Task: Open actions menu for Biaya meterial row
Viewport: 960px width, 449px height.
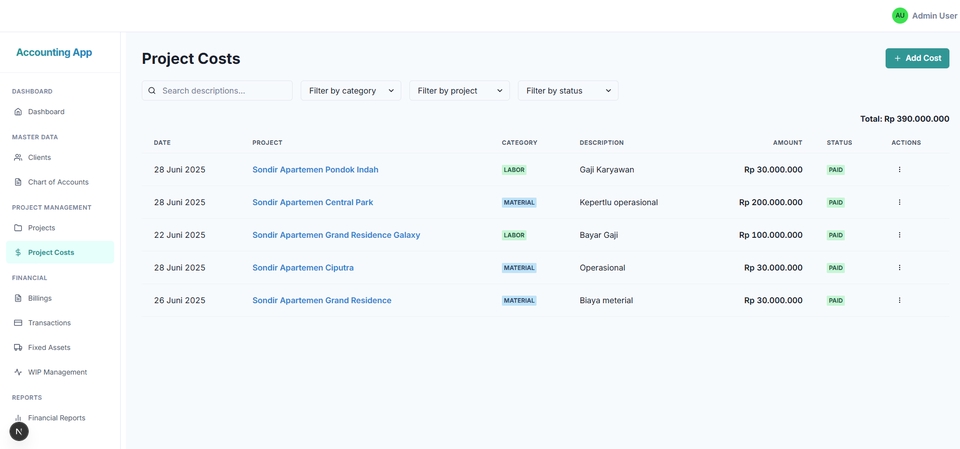Action: (899, 300)
